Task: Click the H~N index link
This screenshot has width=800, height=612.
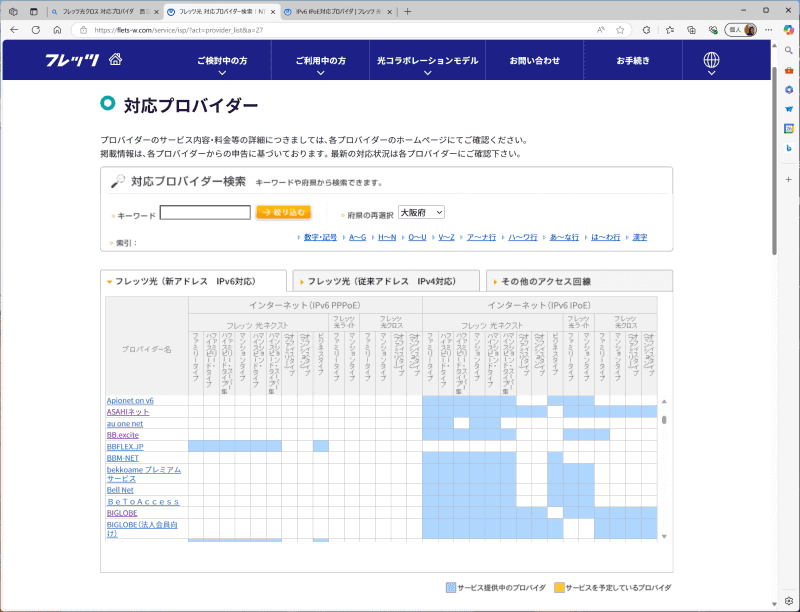Action: click(x=387, y=237)
